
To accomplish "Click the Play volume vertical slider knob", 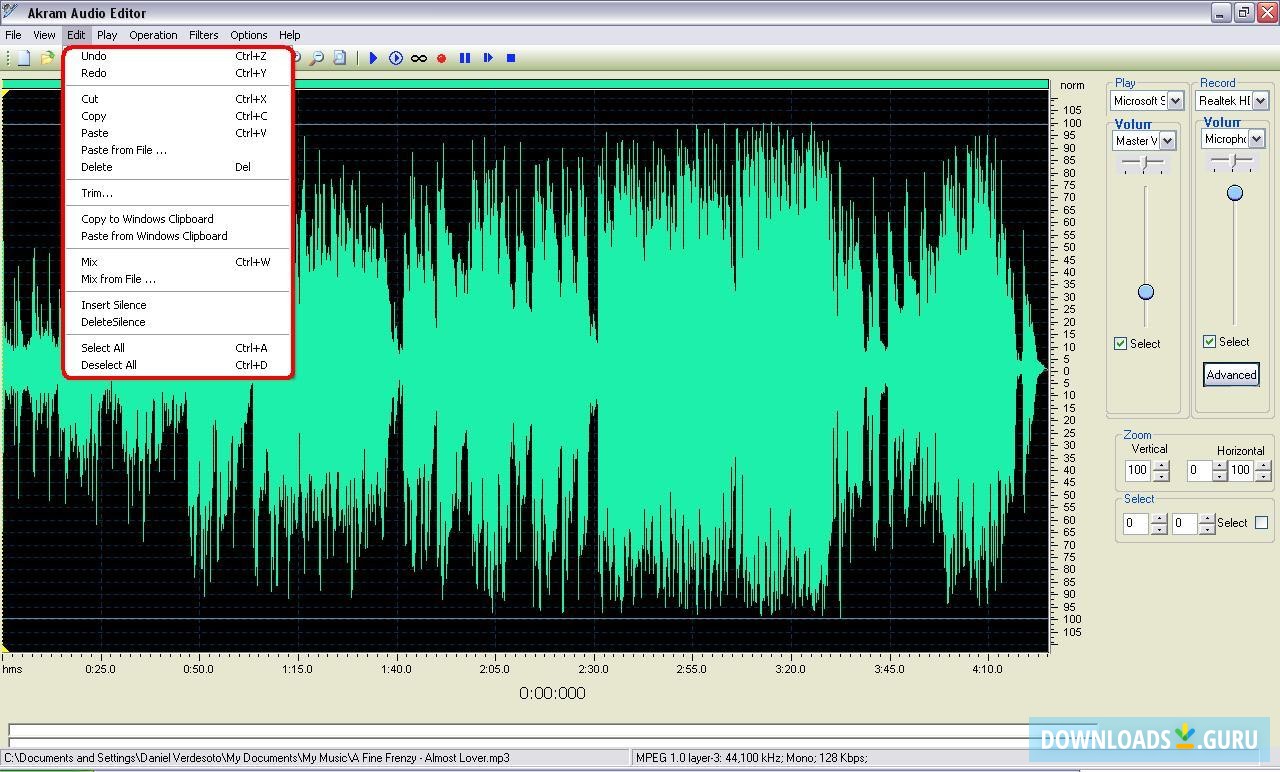I will pos(1146,292).
